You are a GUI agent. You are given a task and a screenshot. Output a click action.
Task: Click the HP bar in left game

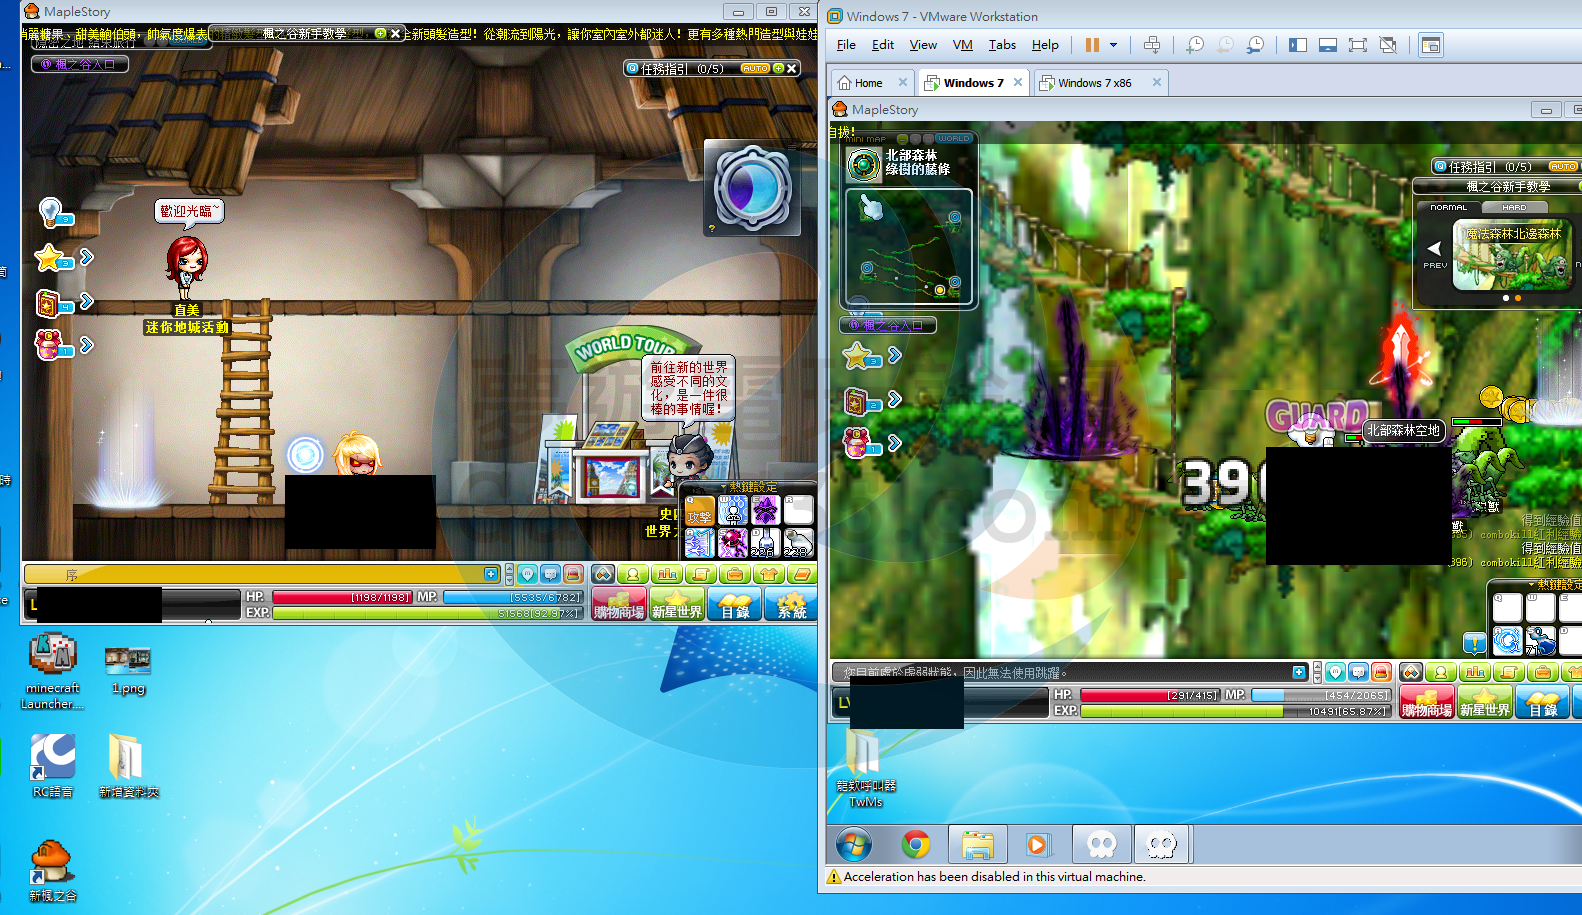click(x=341, y=597)
